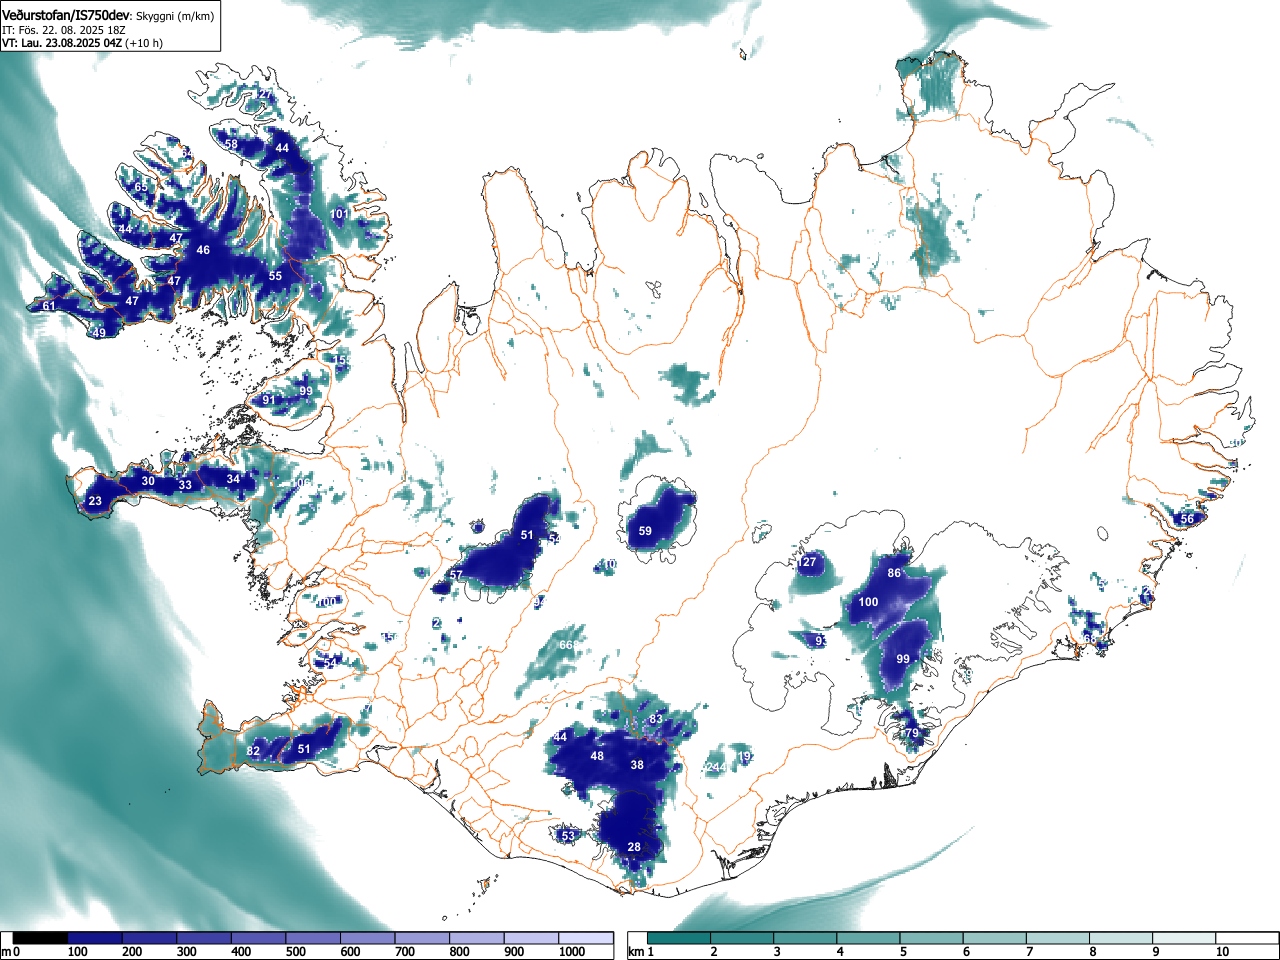
Task: Click visibility value 33 on the map
Action: click(185, 485)
